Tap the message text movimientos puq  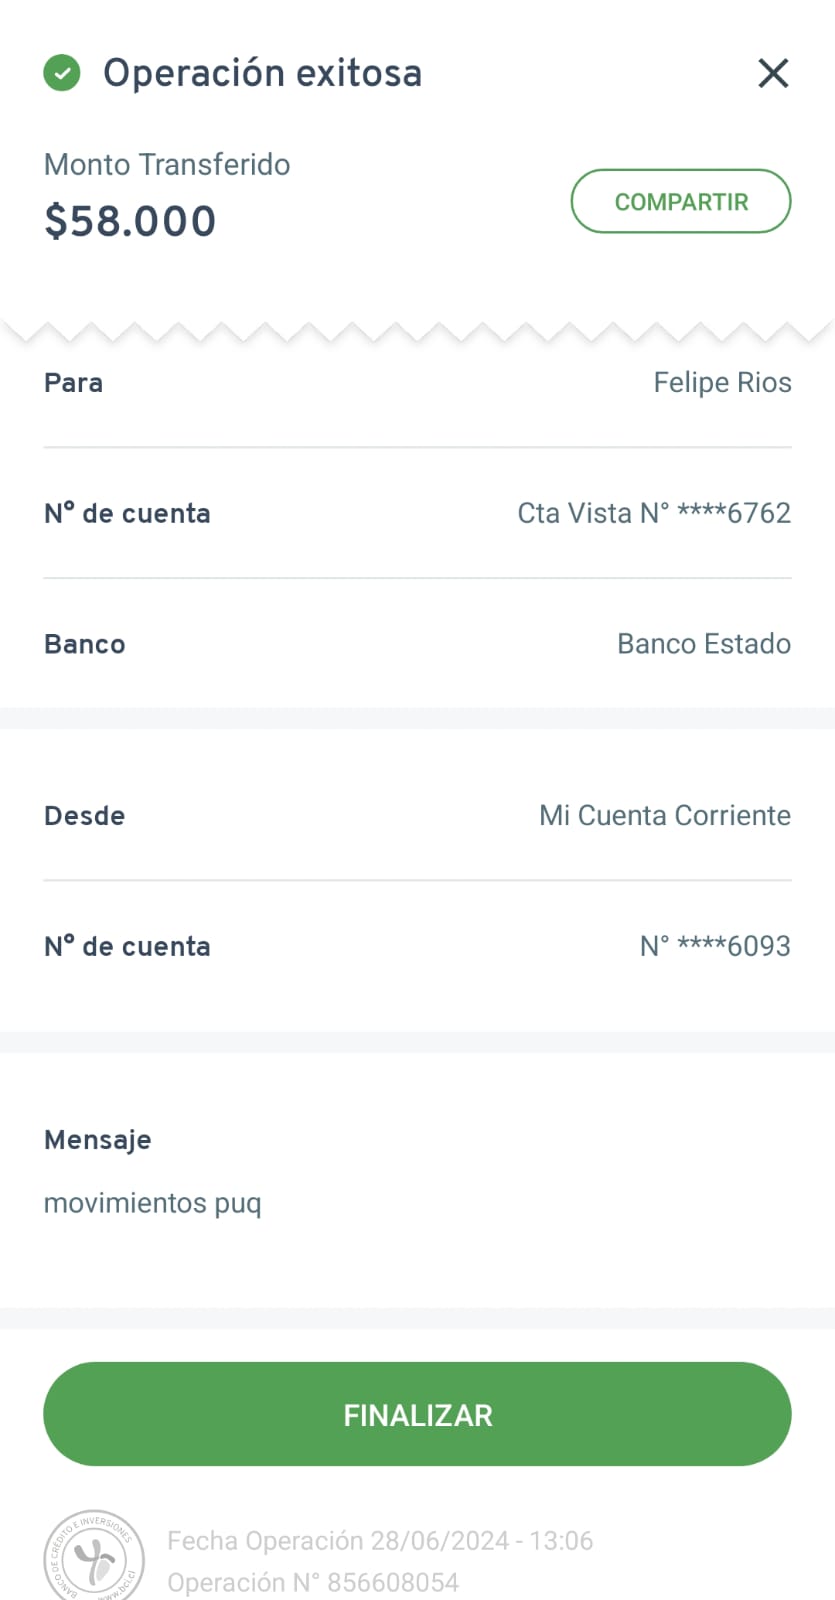152,1202
